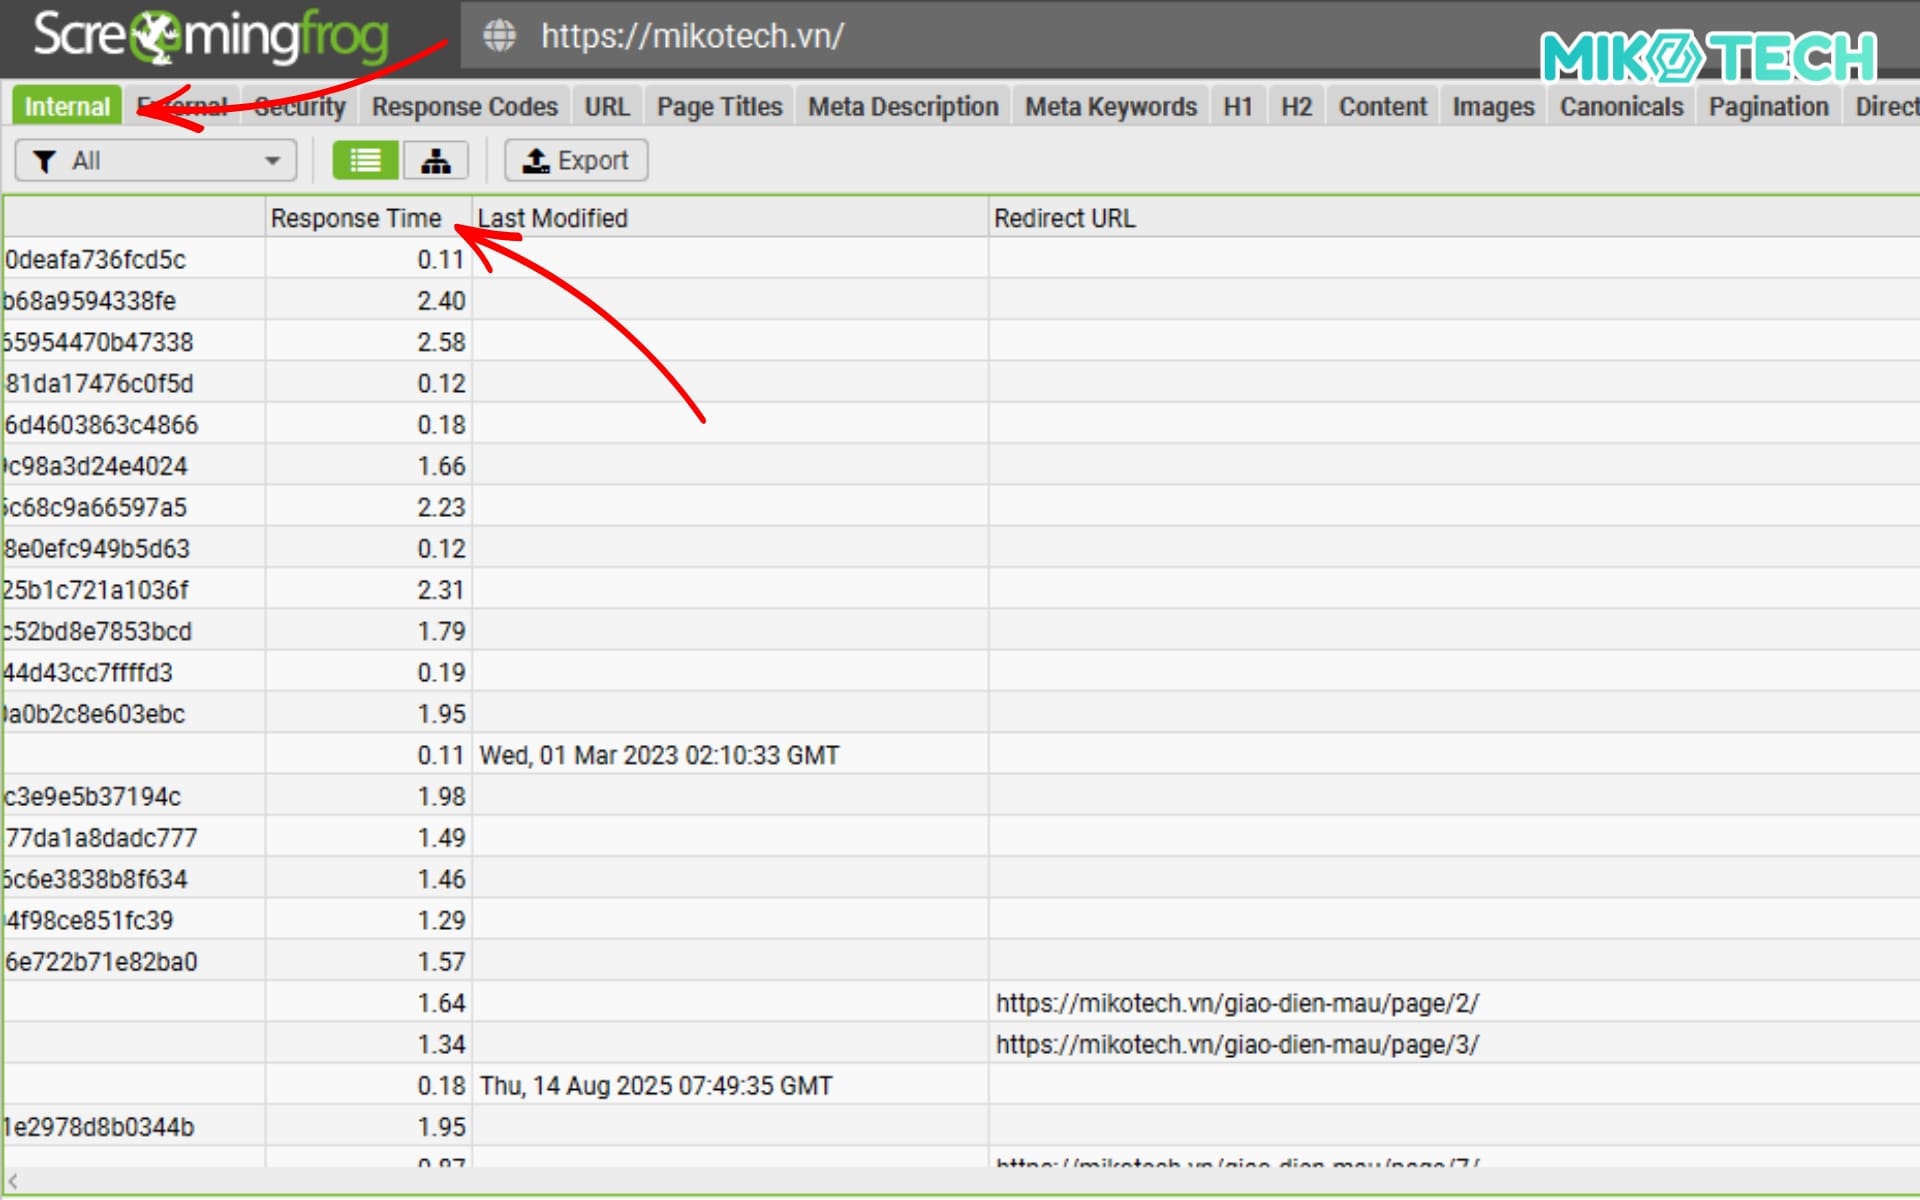This screenshot has height=1200, width=1920.
Task: Click the Mikotech watermark logo
Action: click(x=1708, y=56)
